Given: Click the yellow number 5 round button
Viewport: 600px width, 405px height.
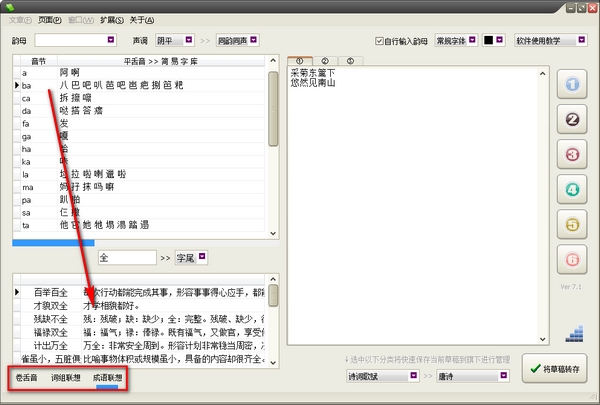Looking at the screenshot, I should coord(572,225).
